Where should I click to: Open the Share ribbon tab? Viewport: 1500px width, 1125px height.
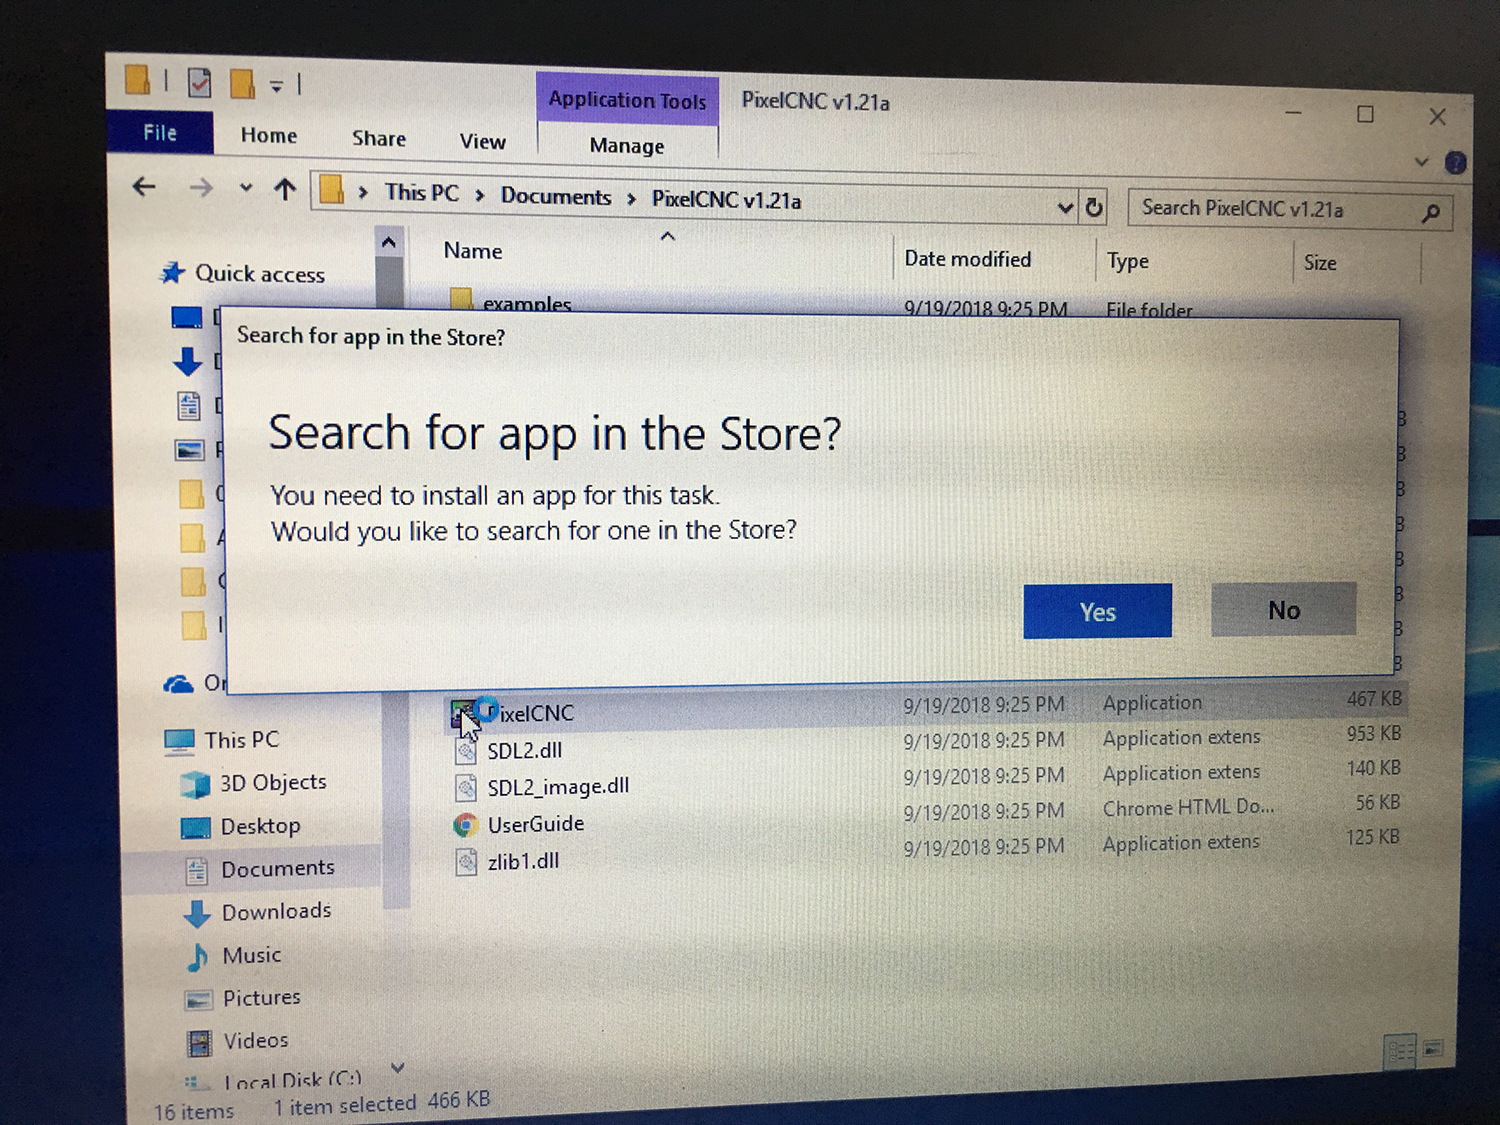[378, 138]
